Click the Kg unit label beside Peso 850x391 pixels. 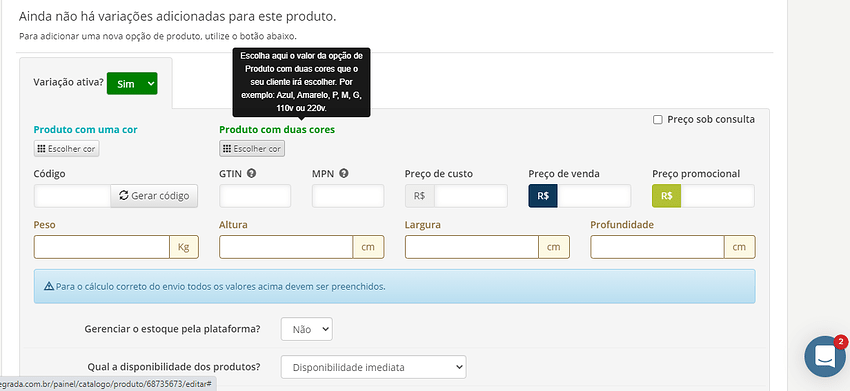(x=184, y=247)
